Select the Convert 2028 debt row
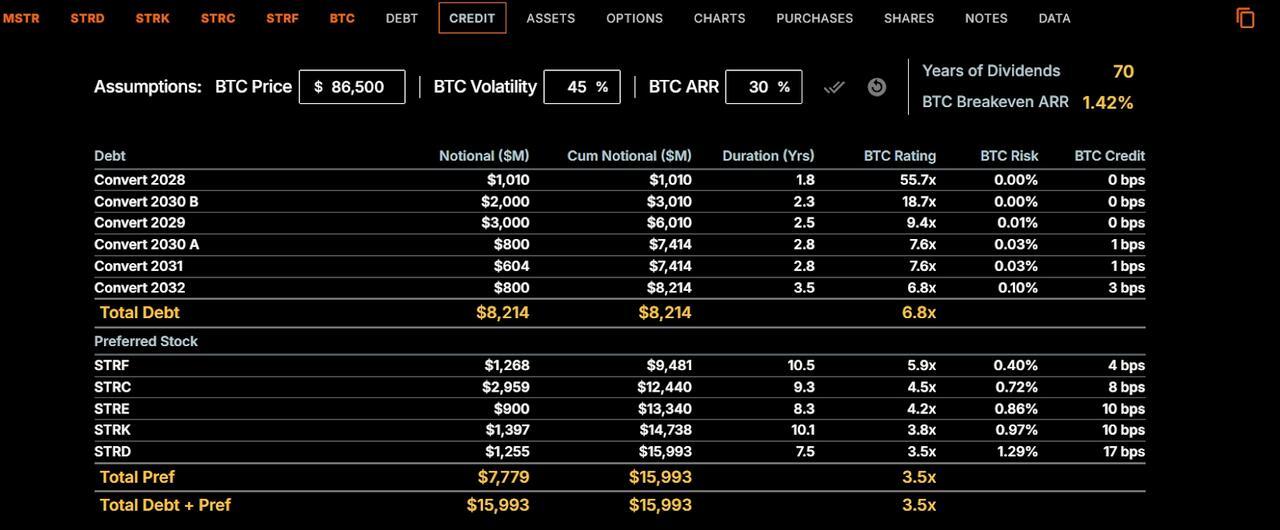 140,180
